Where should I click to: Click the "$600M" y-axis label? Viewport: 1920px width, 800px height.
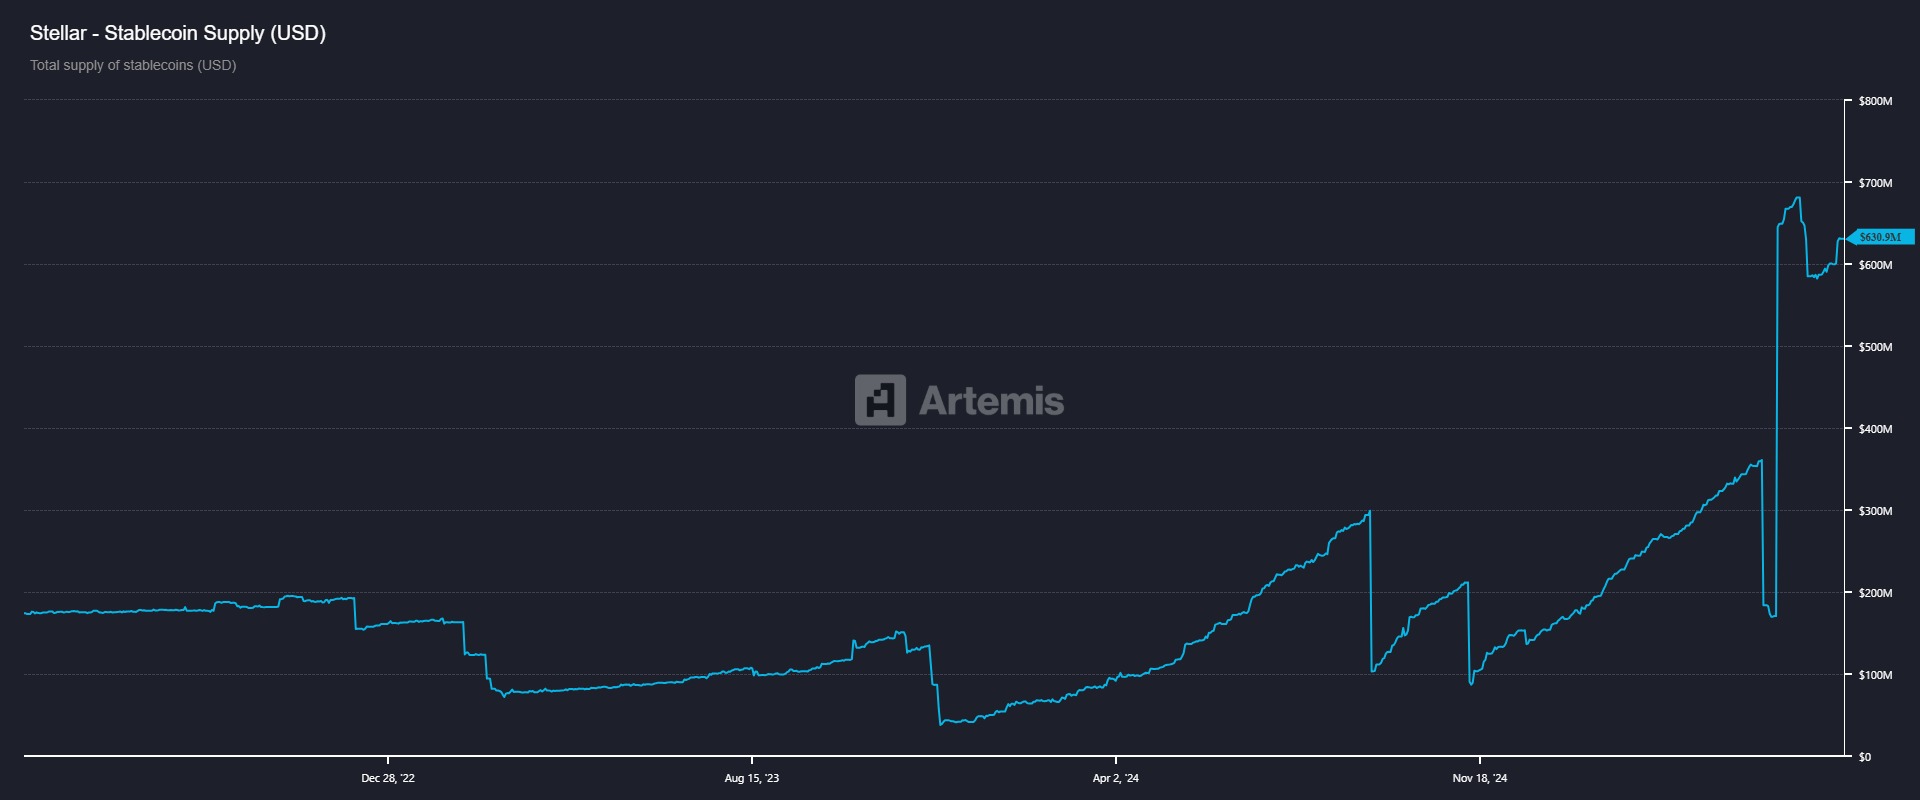1875,265
